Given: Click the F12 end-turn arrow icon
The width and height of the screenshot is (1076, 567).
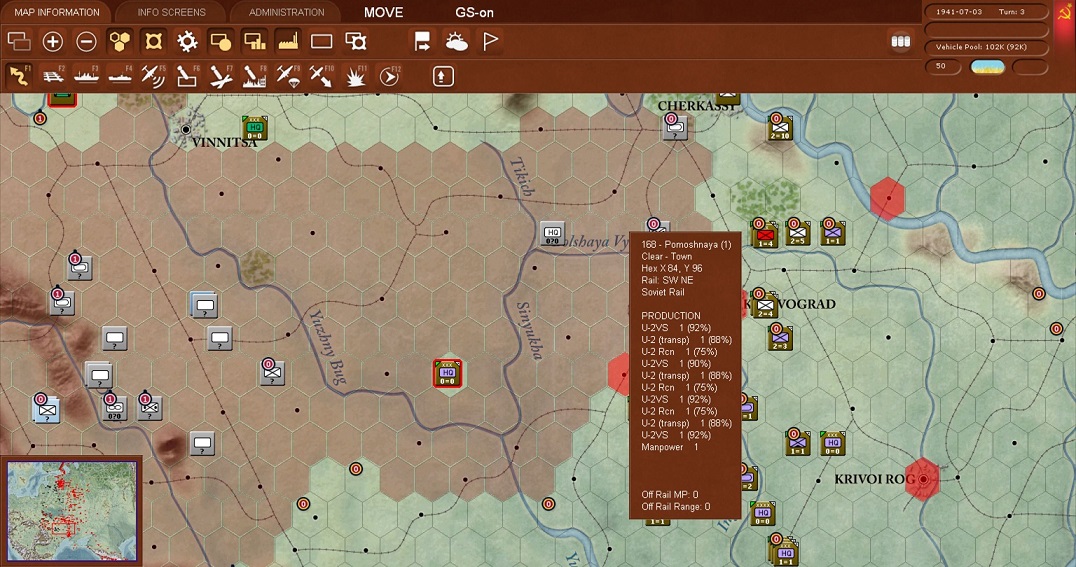Looking at the screenshot, I should click(x=389, y=76).
